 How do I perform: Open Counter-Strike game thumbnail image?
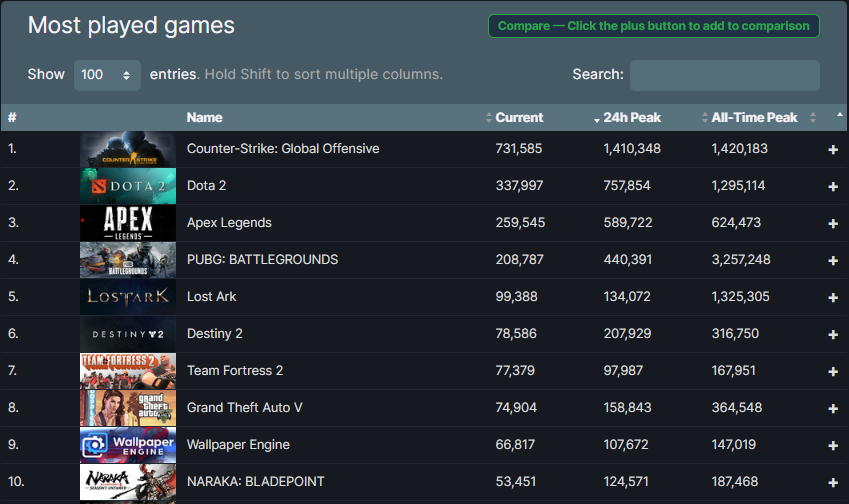(x=128, y=149)
